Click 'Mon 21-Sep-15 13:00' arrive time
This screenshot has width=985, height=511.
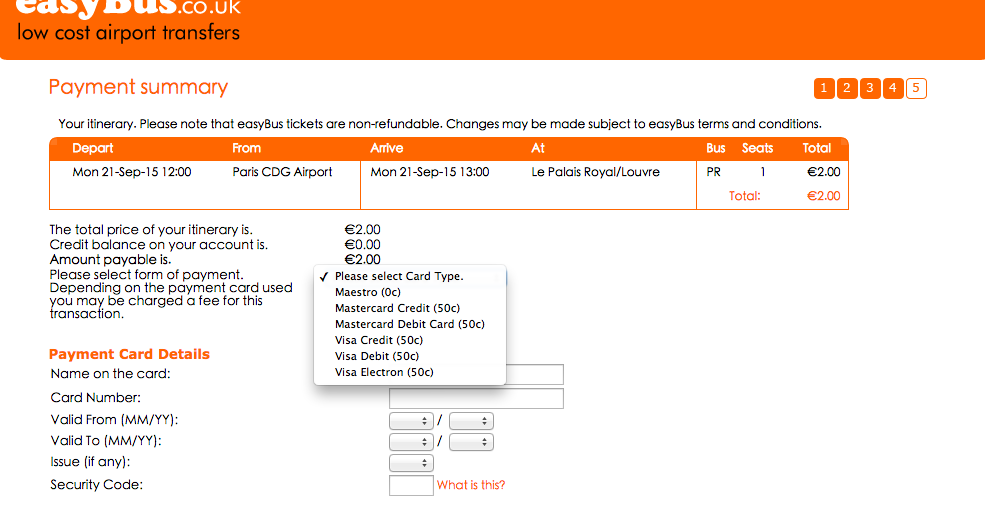[x=430, y=172]
